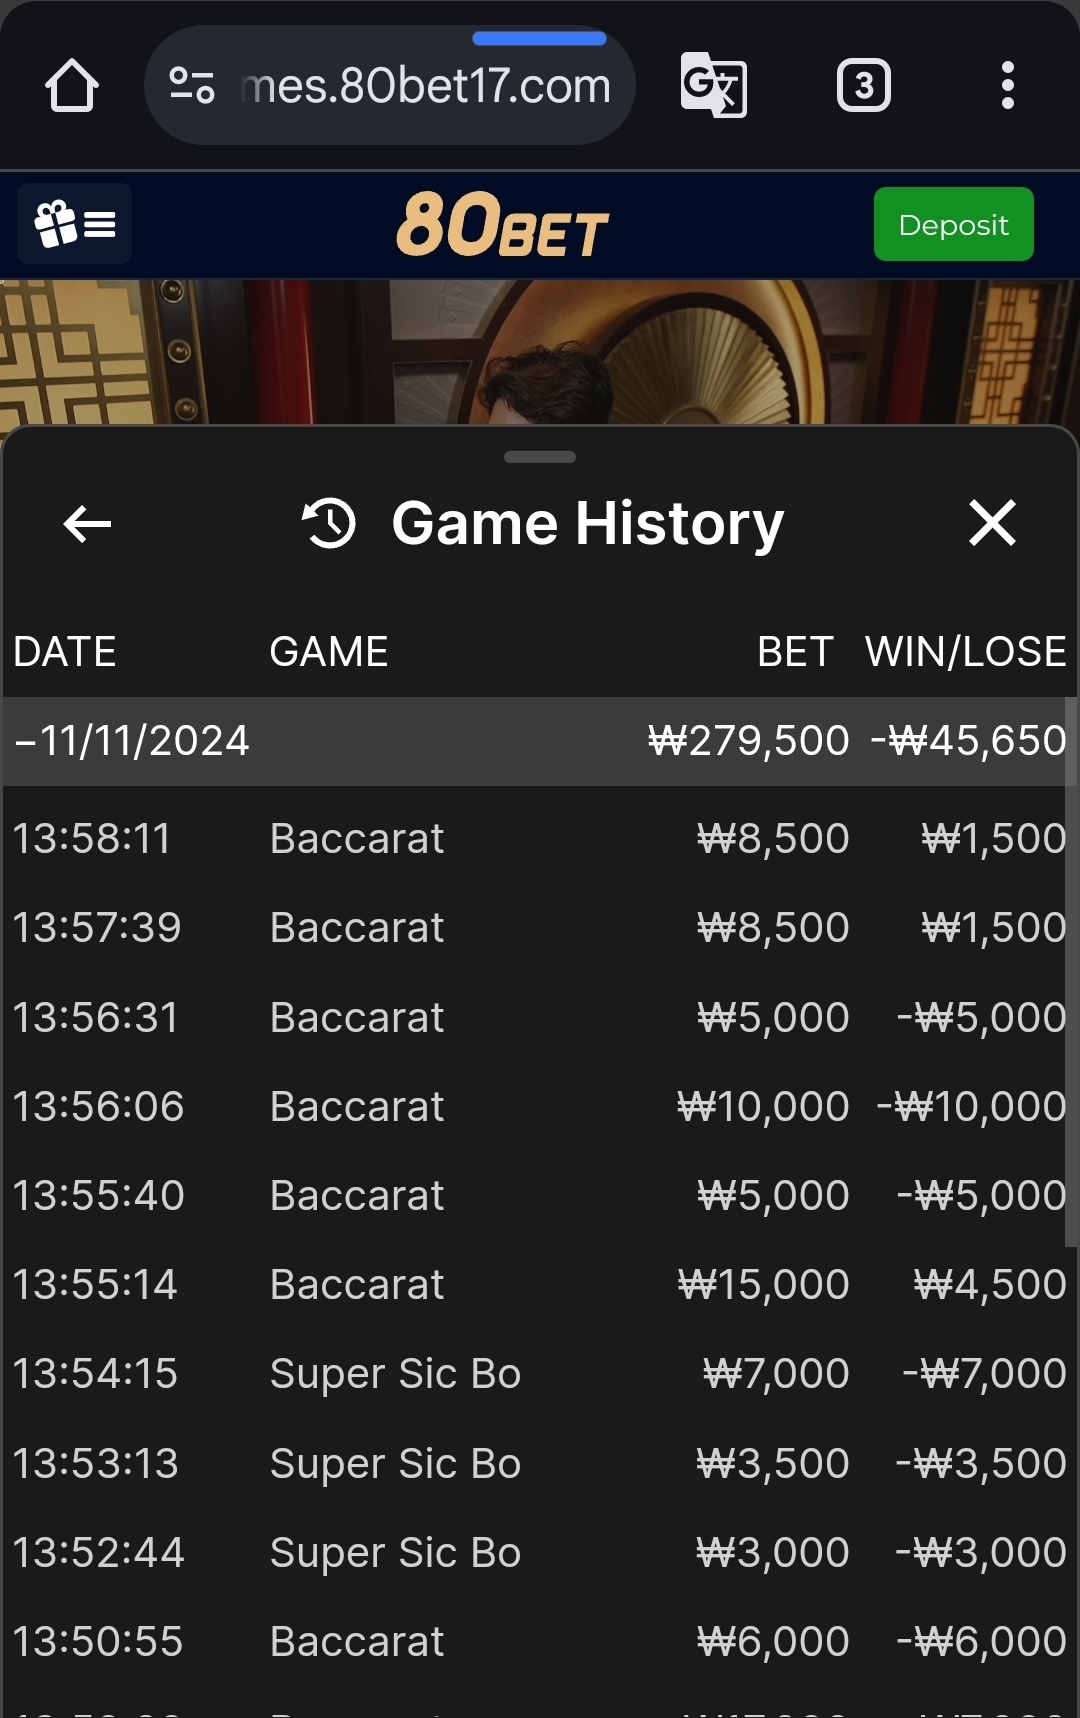The height and width of the screenshot is (1718, 1080).
Task: Open site settings icon in address bar
Action: tap(192, 86)
